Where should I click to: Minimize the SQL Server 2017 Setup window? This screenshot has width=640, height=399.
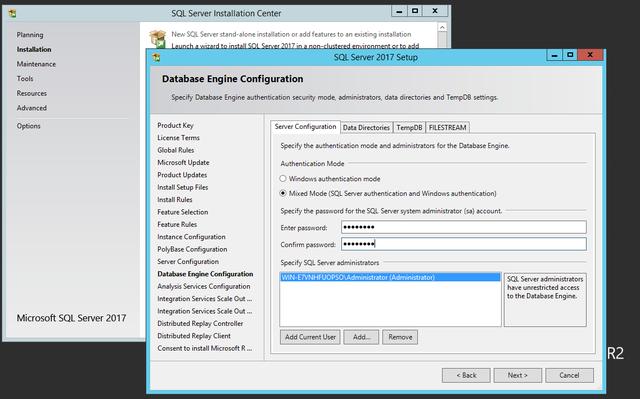pos(554,55)
